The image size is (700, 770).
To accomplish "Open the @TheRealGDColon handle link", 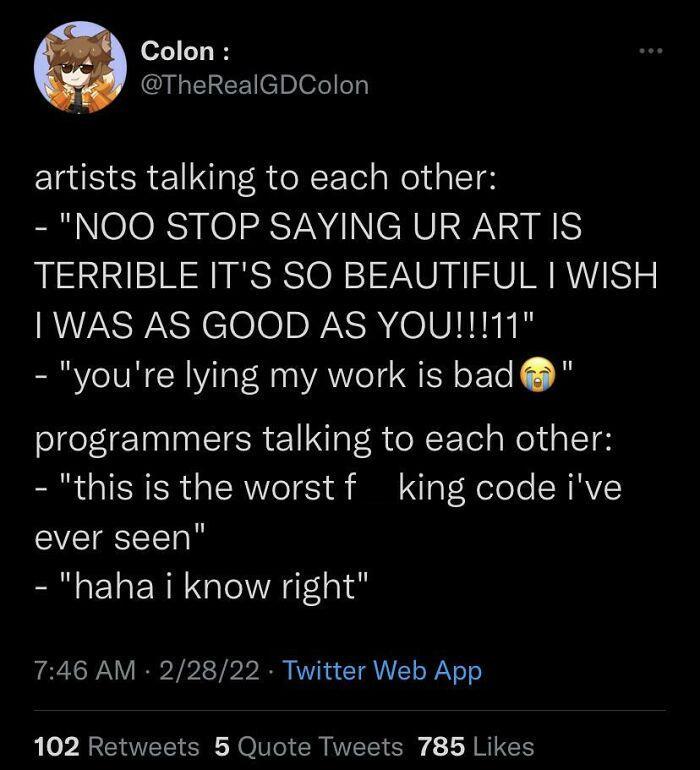I will pyautogui.click(x=255, y=85).
